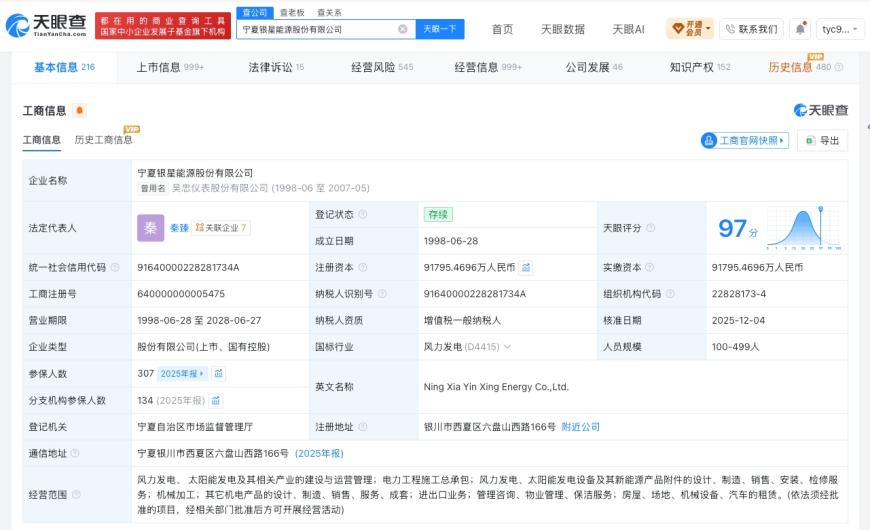Click the help icon next to 登记状态
This screenshot has height=530, width=870.
(363, 214)
